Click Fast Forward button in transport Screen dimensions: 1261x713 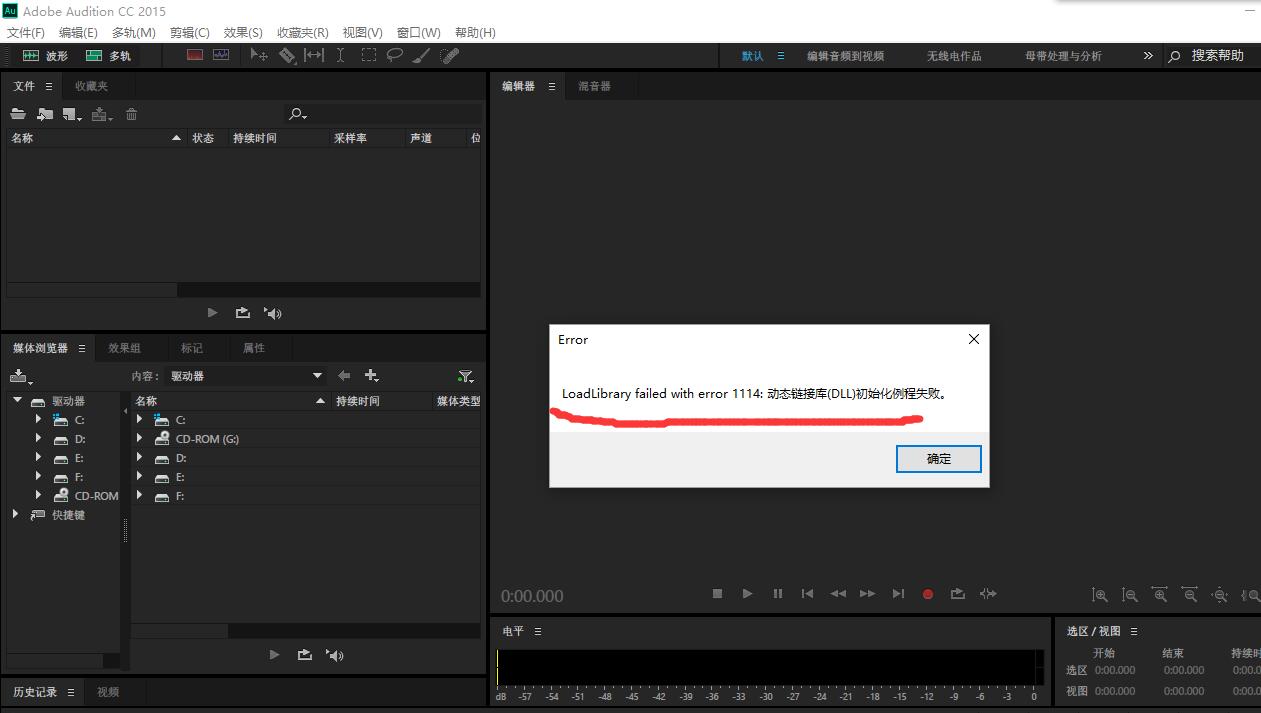(x=868, y=593)
